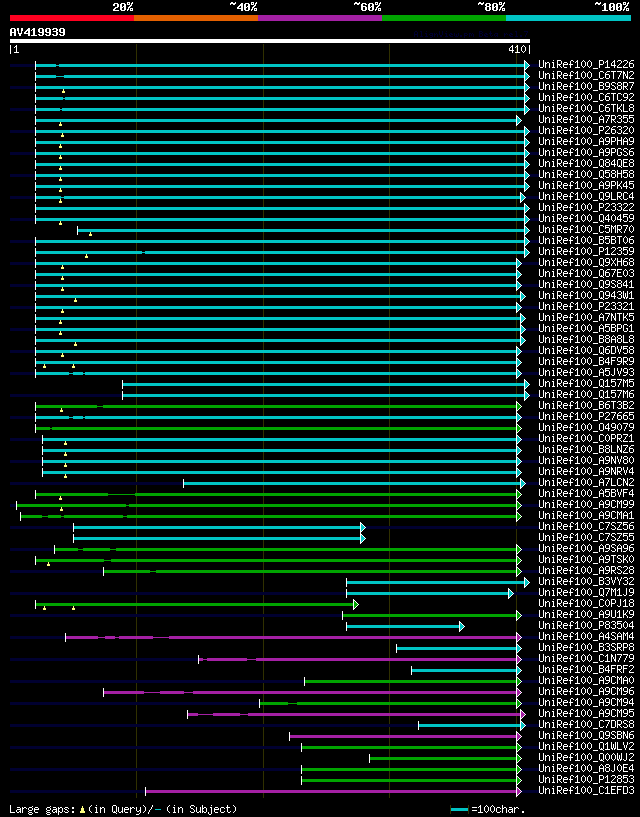This screenshot has width=640, height=817.
Task: Click the end position label 410
Action: click(x=518, y=49)
